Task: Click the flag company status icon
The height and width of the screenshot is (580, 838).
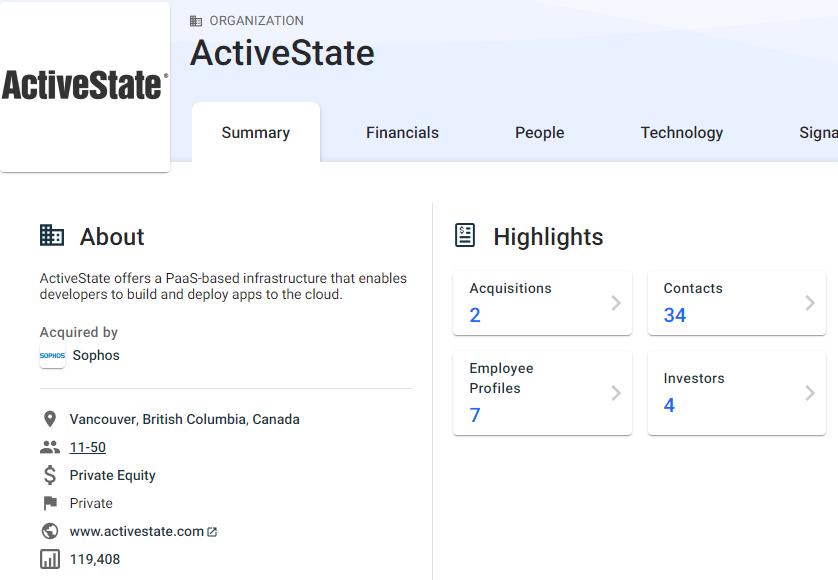Action: click(x=50, y=504)
